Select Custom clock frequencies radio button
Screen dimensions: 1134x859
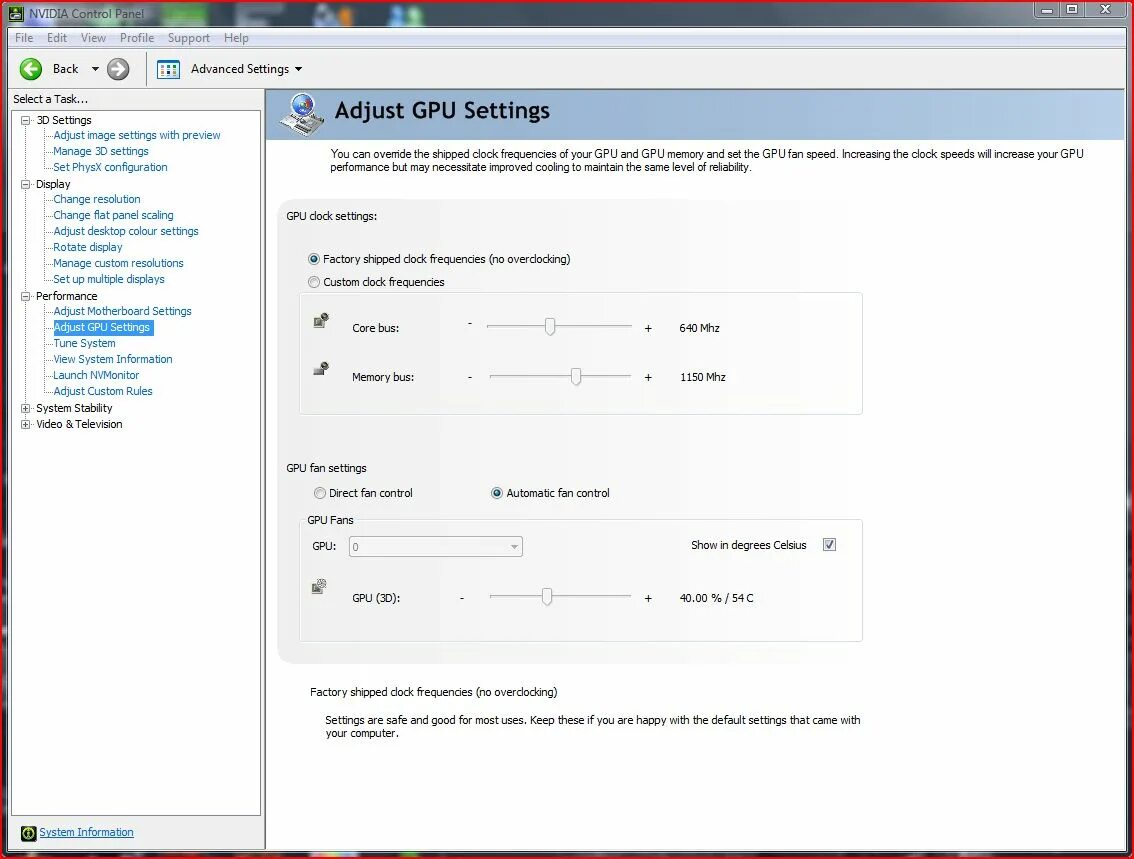tap(314, 282)
